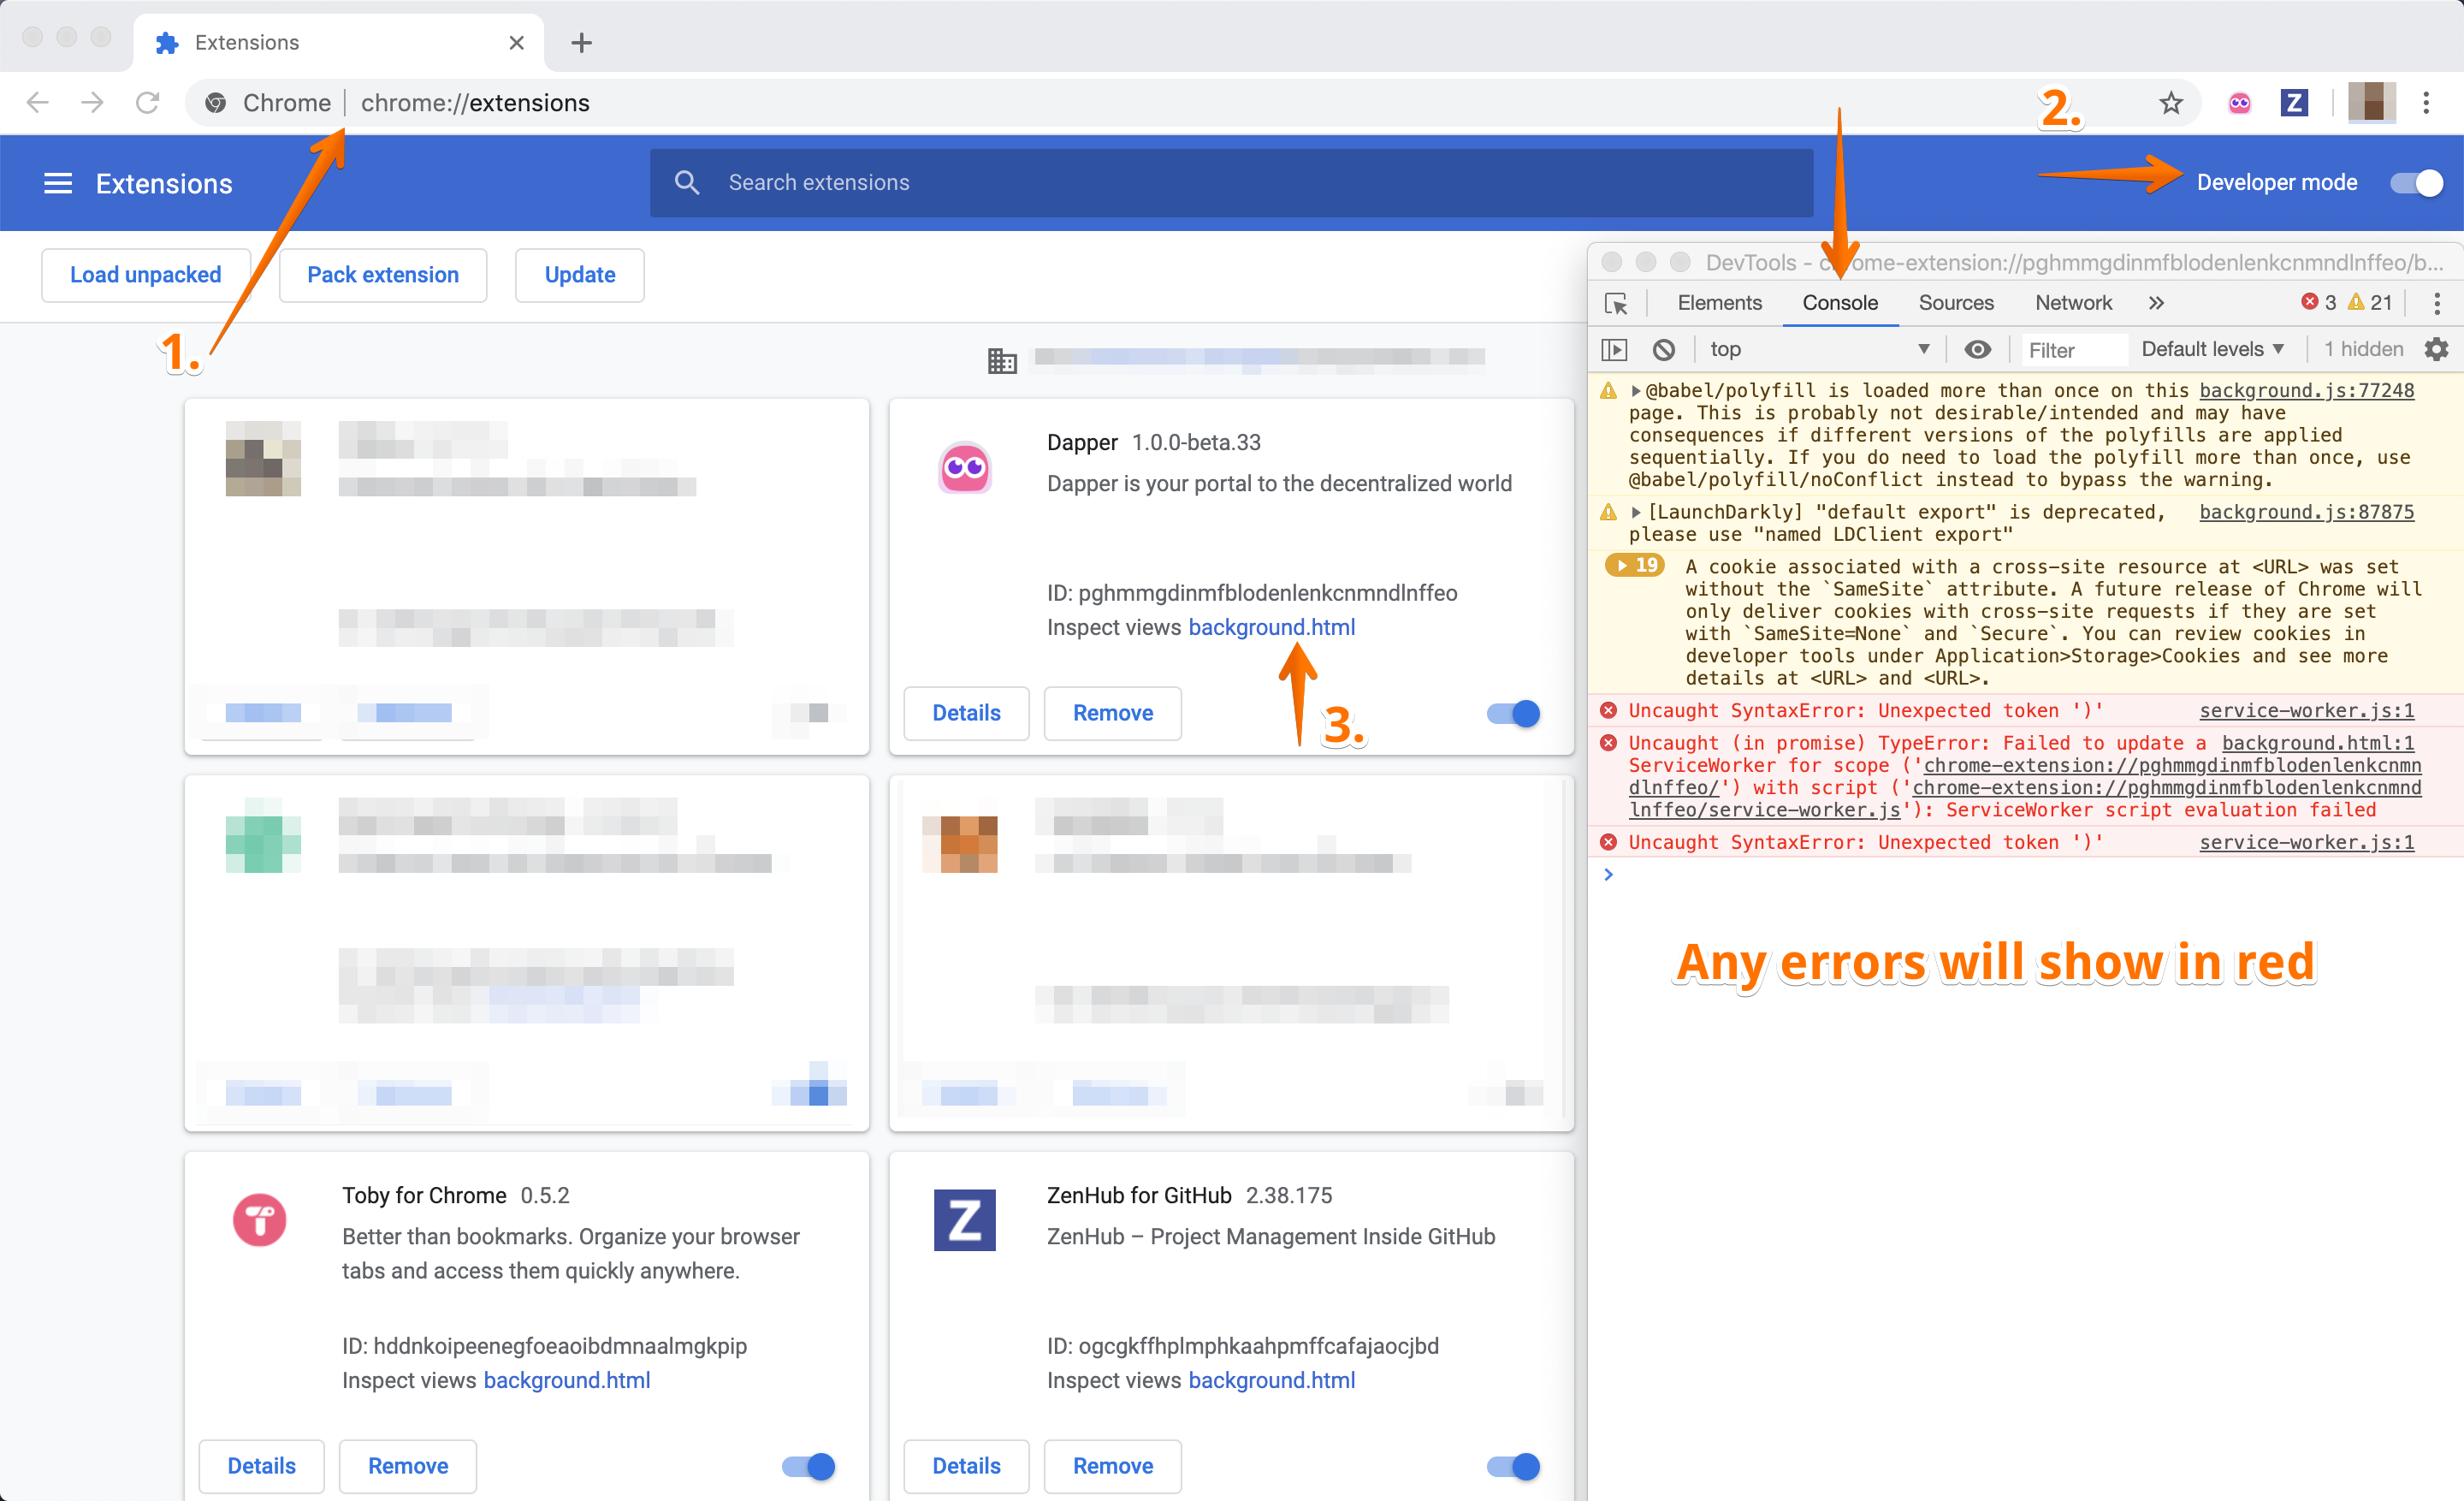The image size is (2464, 1501).
Task: Select the Extensions browser tab
Action: point(338,43)
